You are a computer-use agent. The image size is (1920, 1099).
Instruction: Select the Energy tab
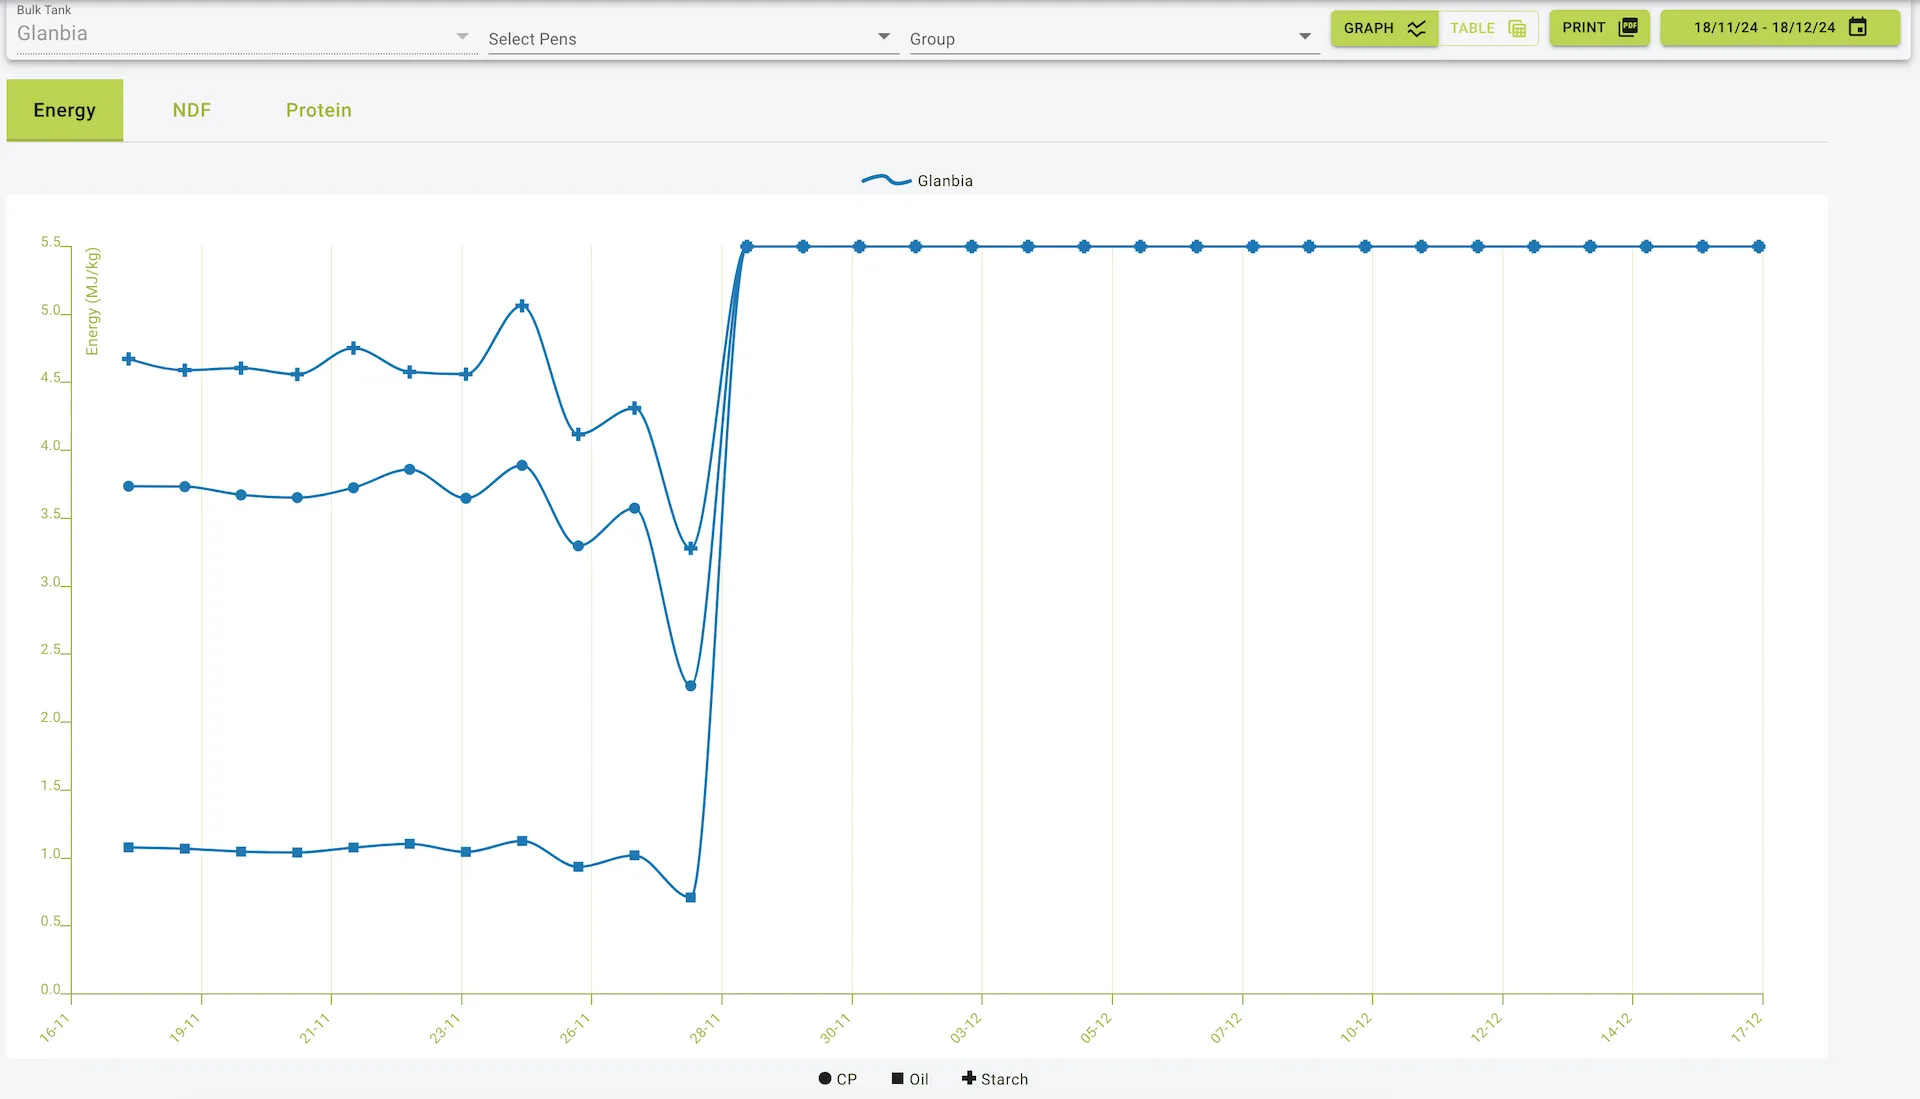click(64, 110)
